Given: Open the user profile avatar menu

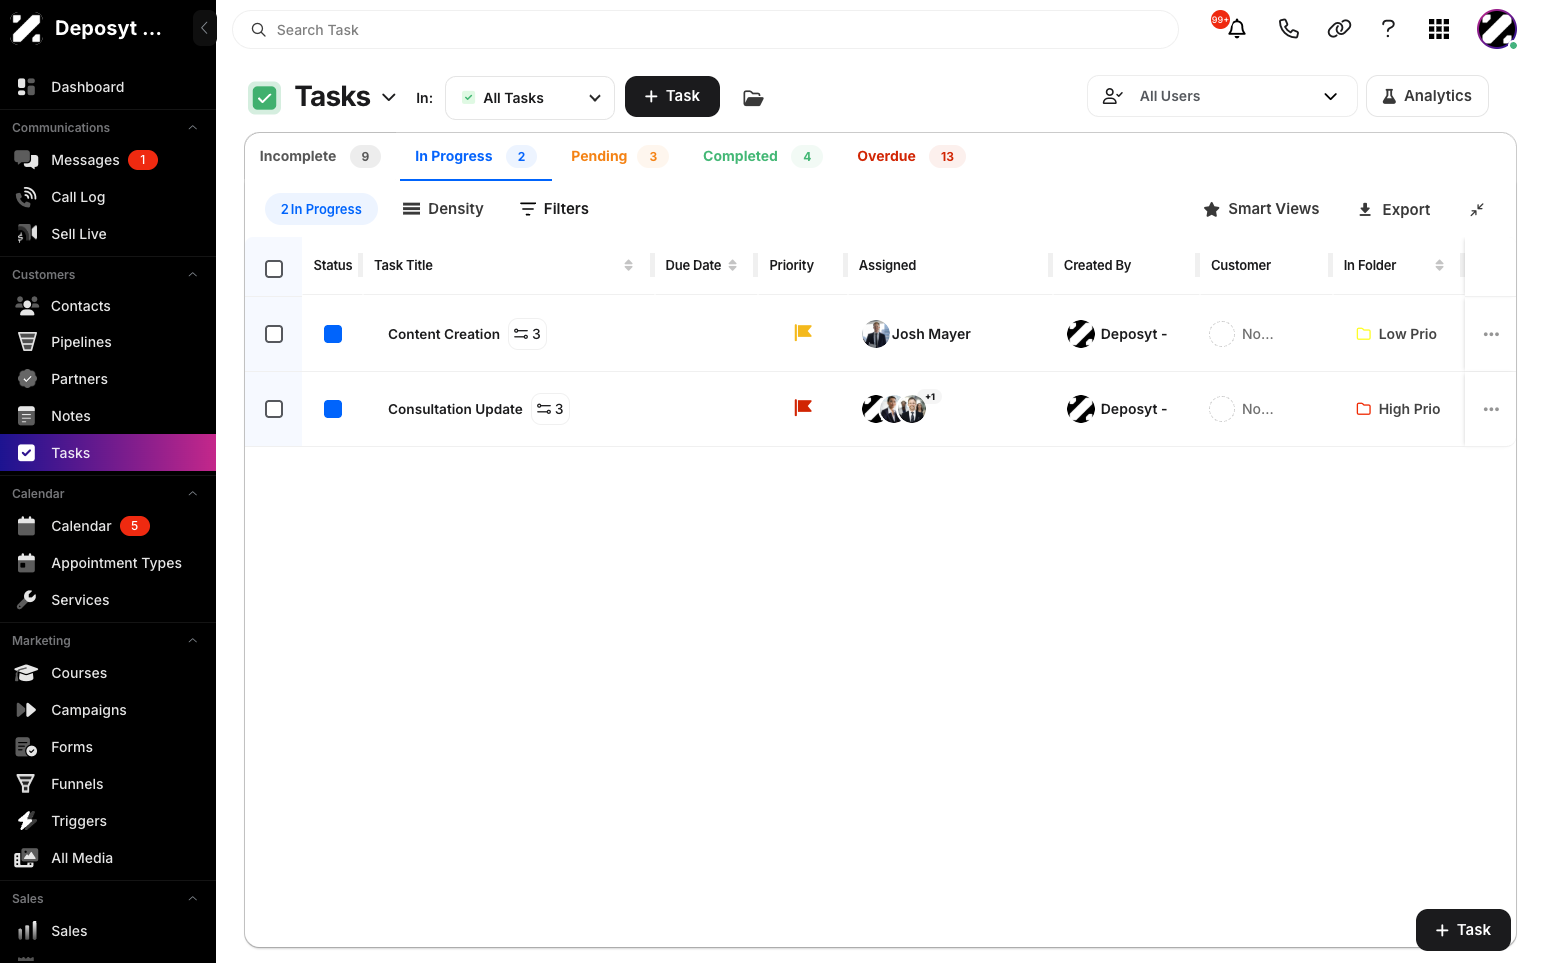Looking at the screenshot, I should (1497, 29).
